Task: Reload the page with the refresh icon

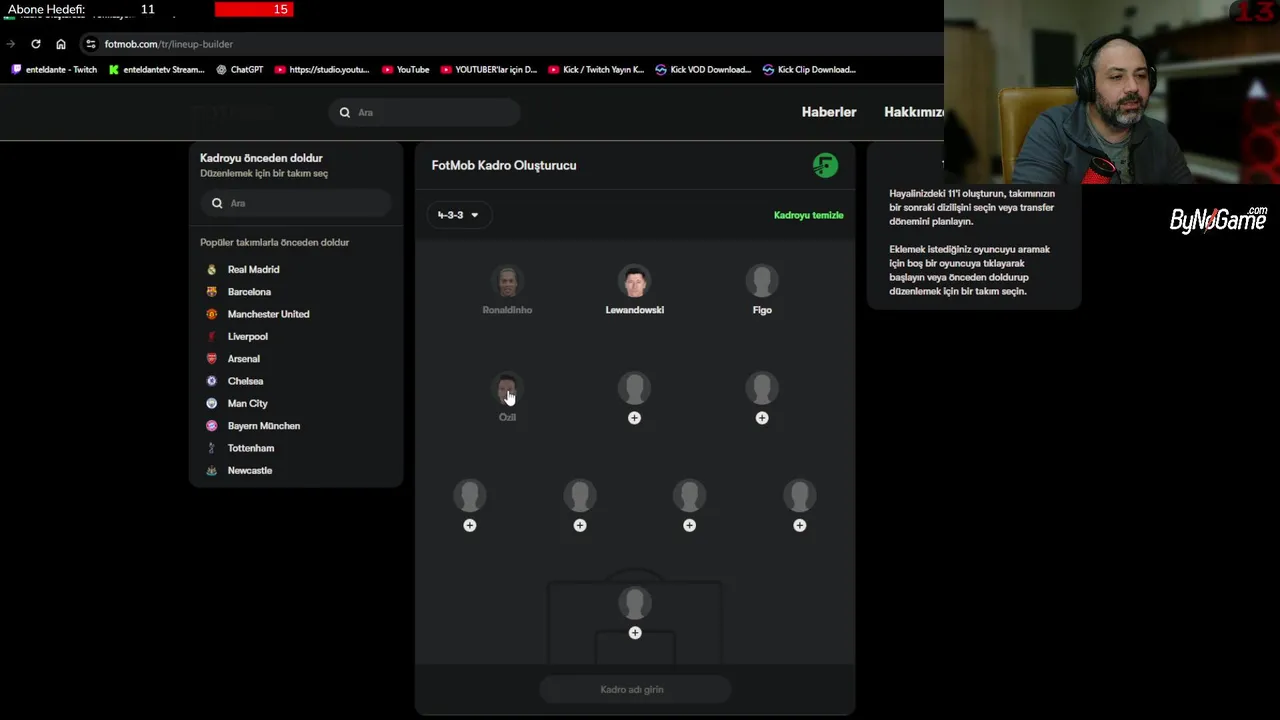Action: pyautogui.click(x=36, y=44)
